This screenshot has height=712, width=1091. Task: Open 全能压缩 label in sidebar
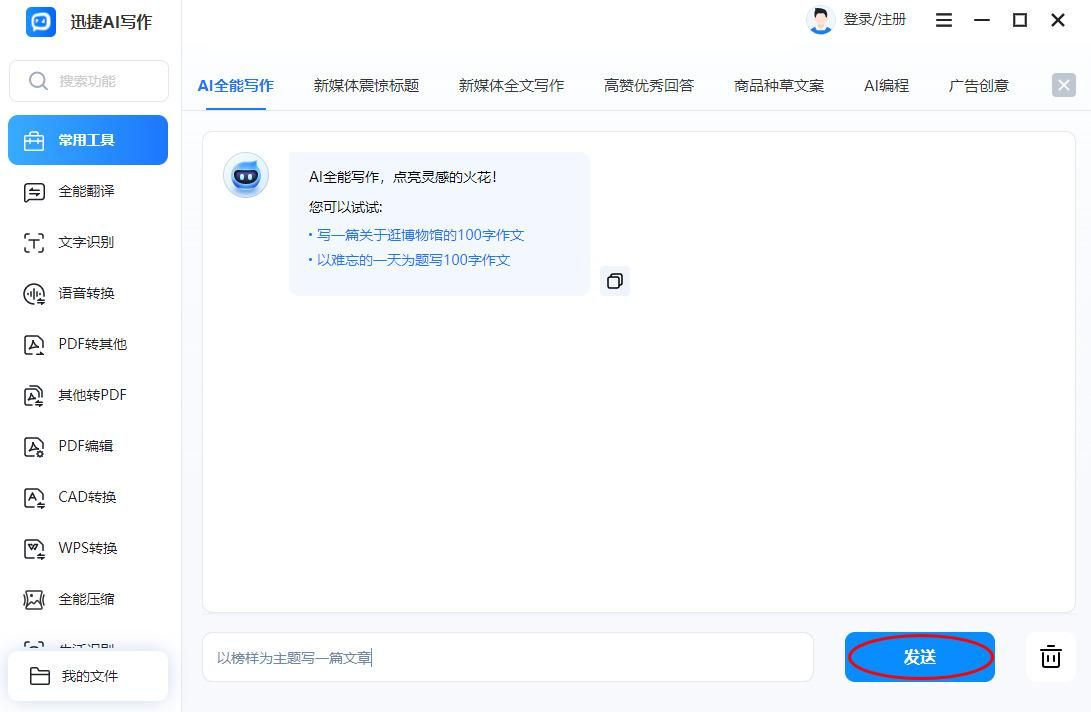(x=86, y=599)
